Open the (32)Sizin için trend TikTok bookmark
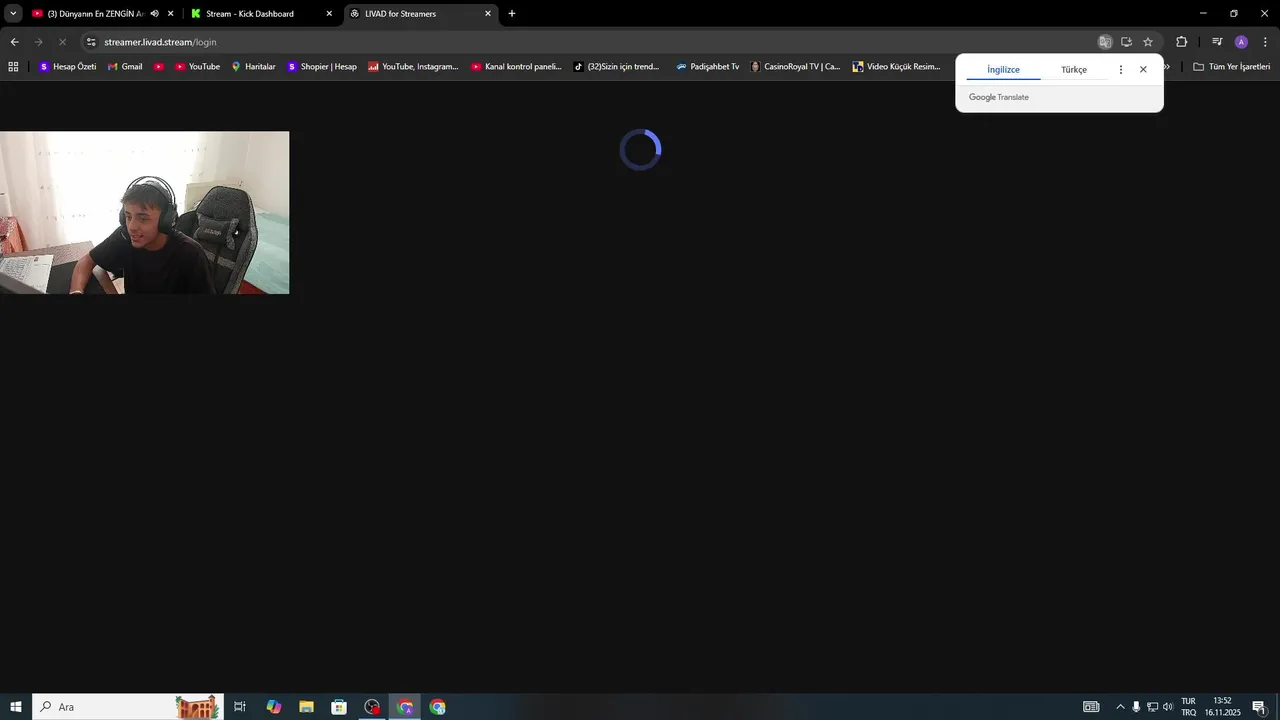The image size is (1280, 720). point(616,67)
